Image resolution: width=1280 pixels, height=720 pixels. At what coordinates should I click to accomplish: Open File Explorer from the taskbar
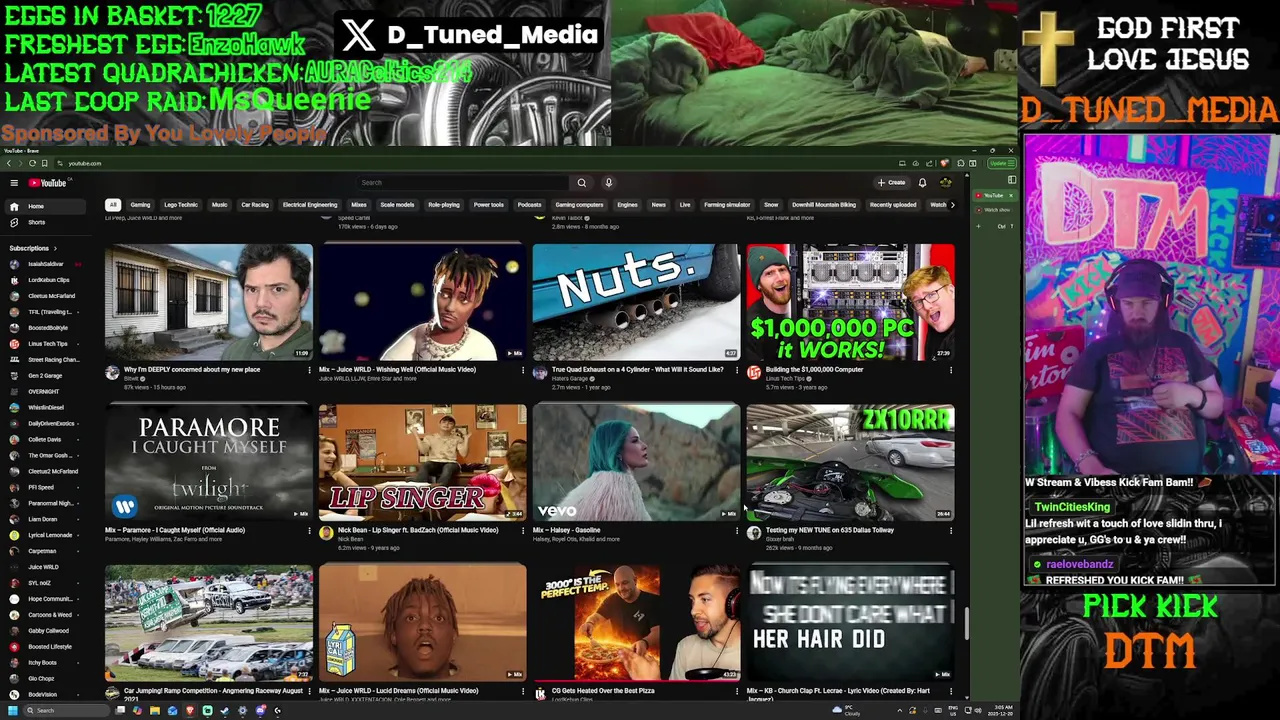tap(155, 710)
